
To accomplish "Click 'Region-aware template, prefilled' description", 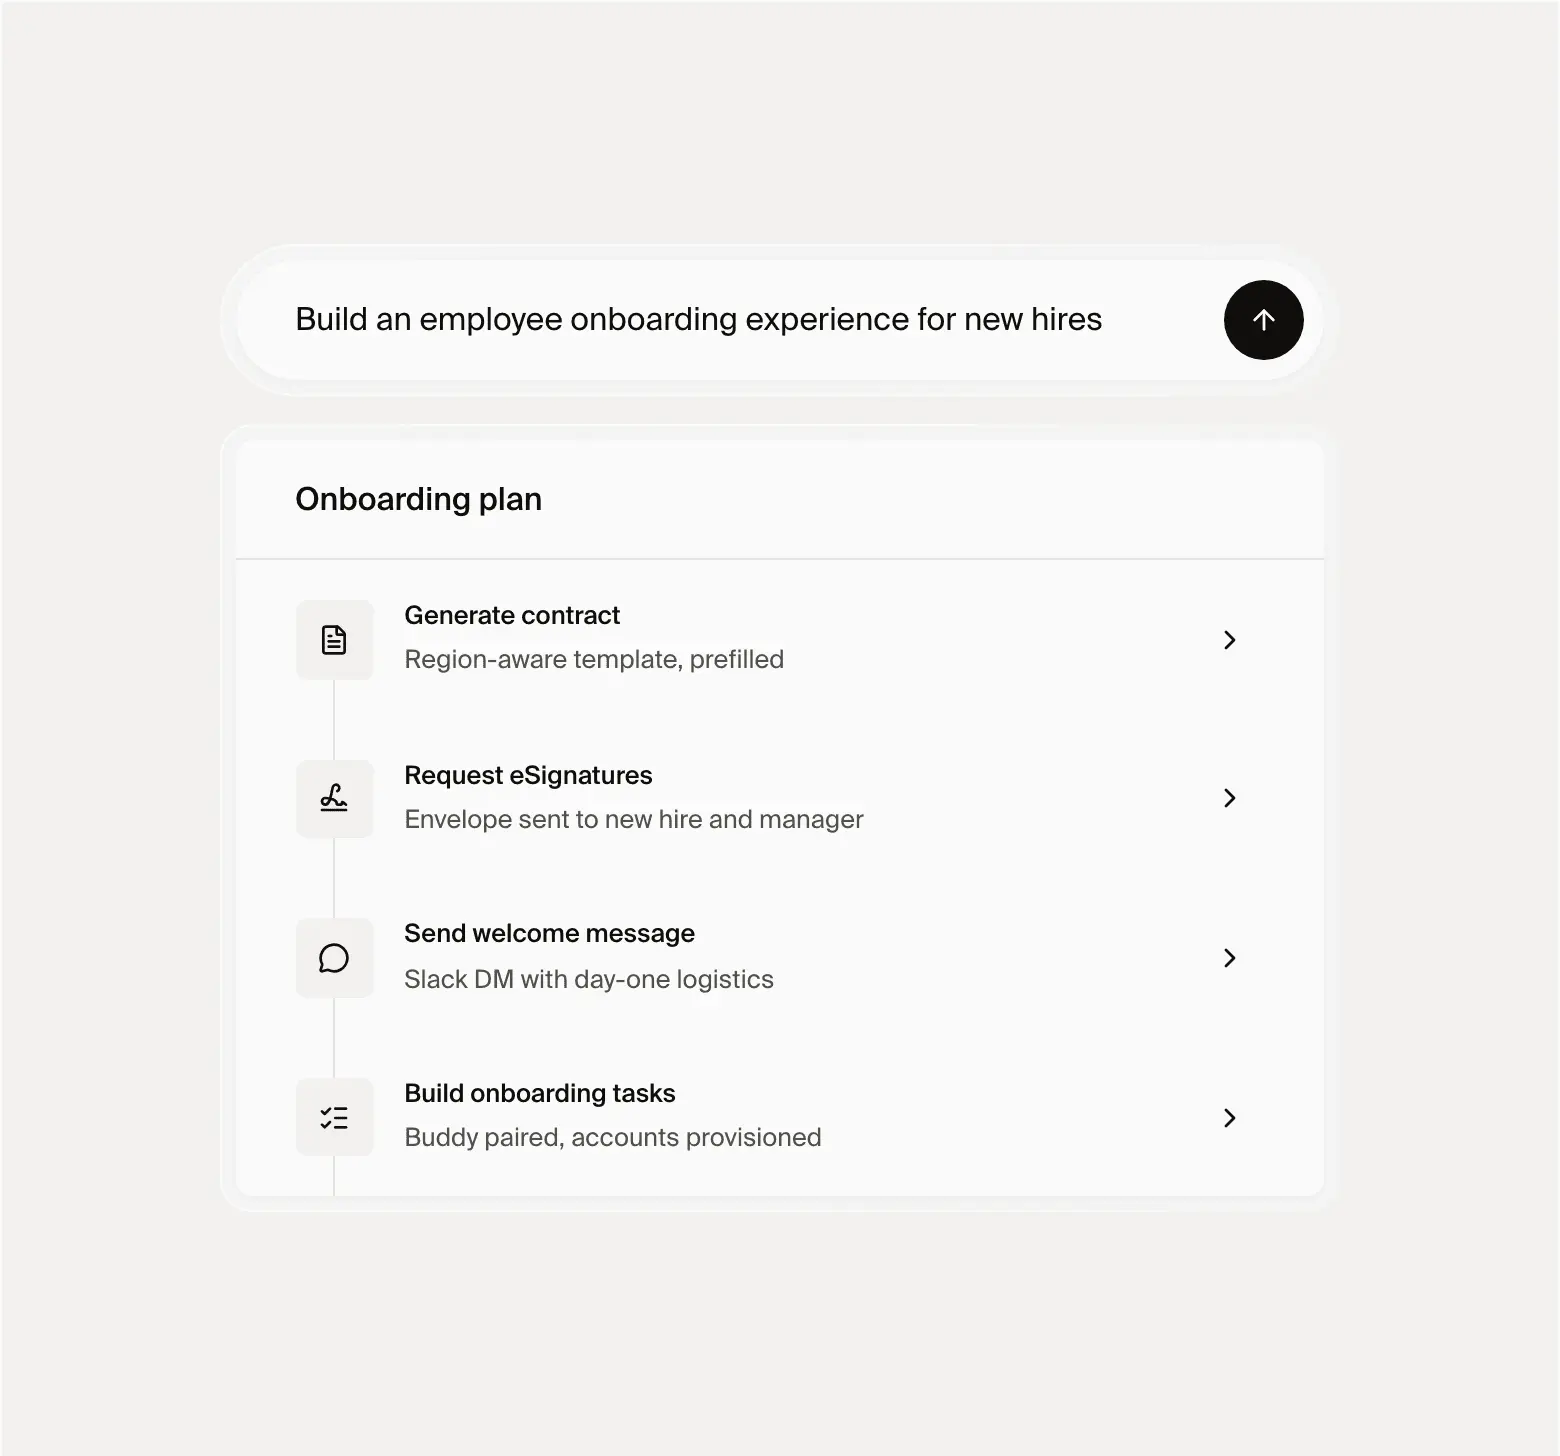I will (x=594, y=659).
